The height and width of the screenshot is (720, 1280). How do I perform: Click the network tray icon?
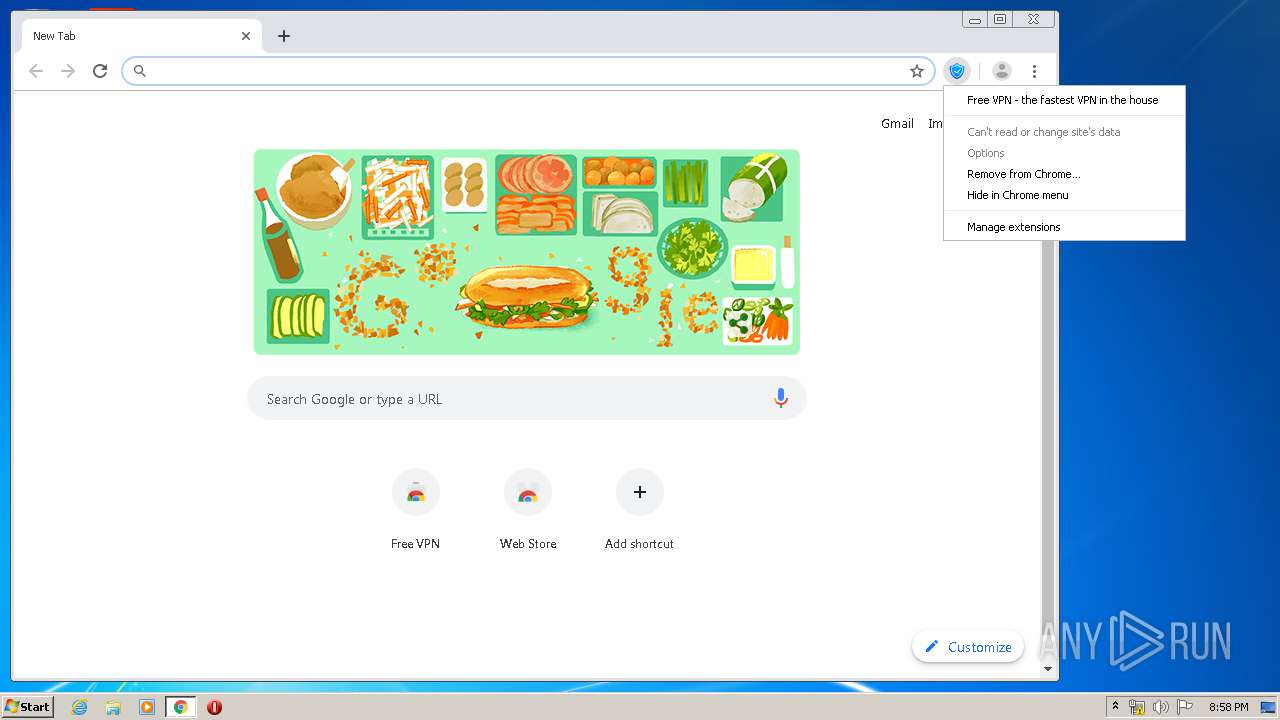coord(1137,707)
